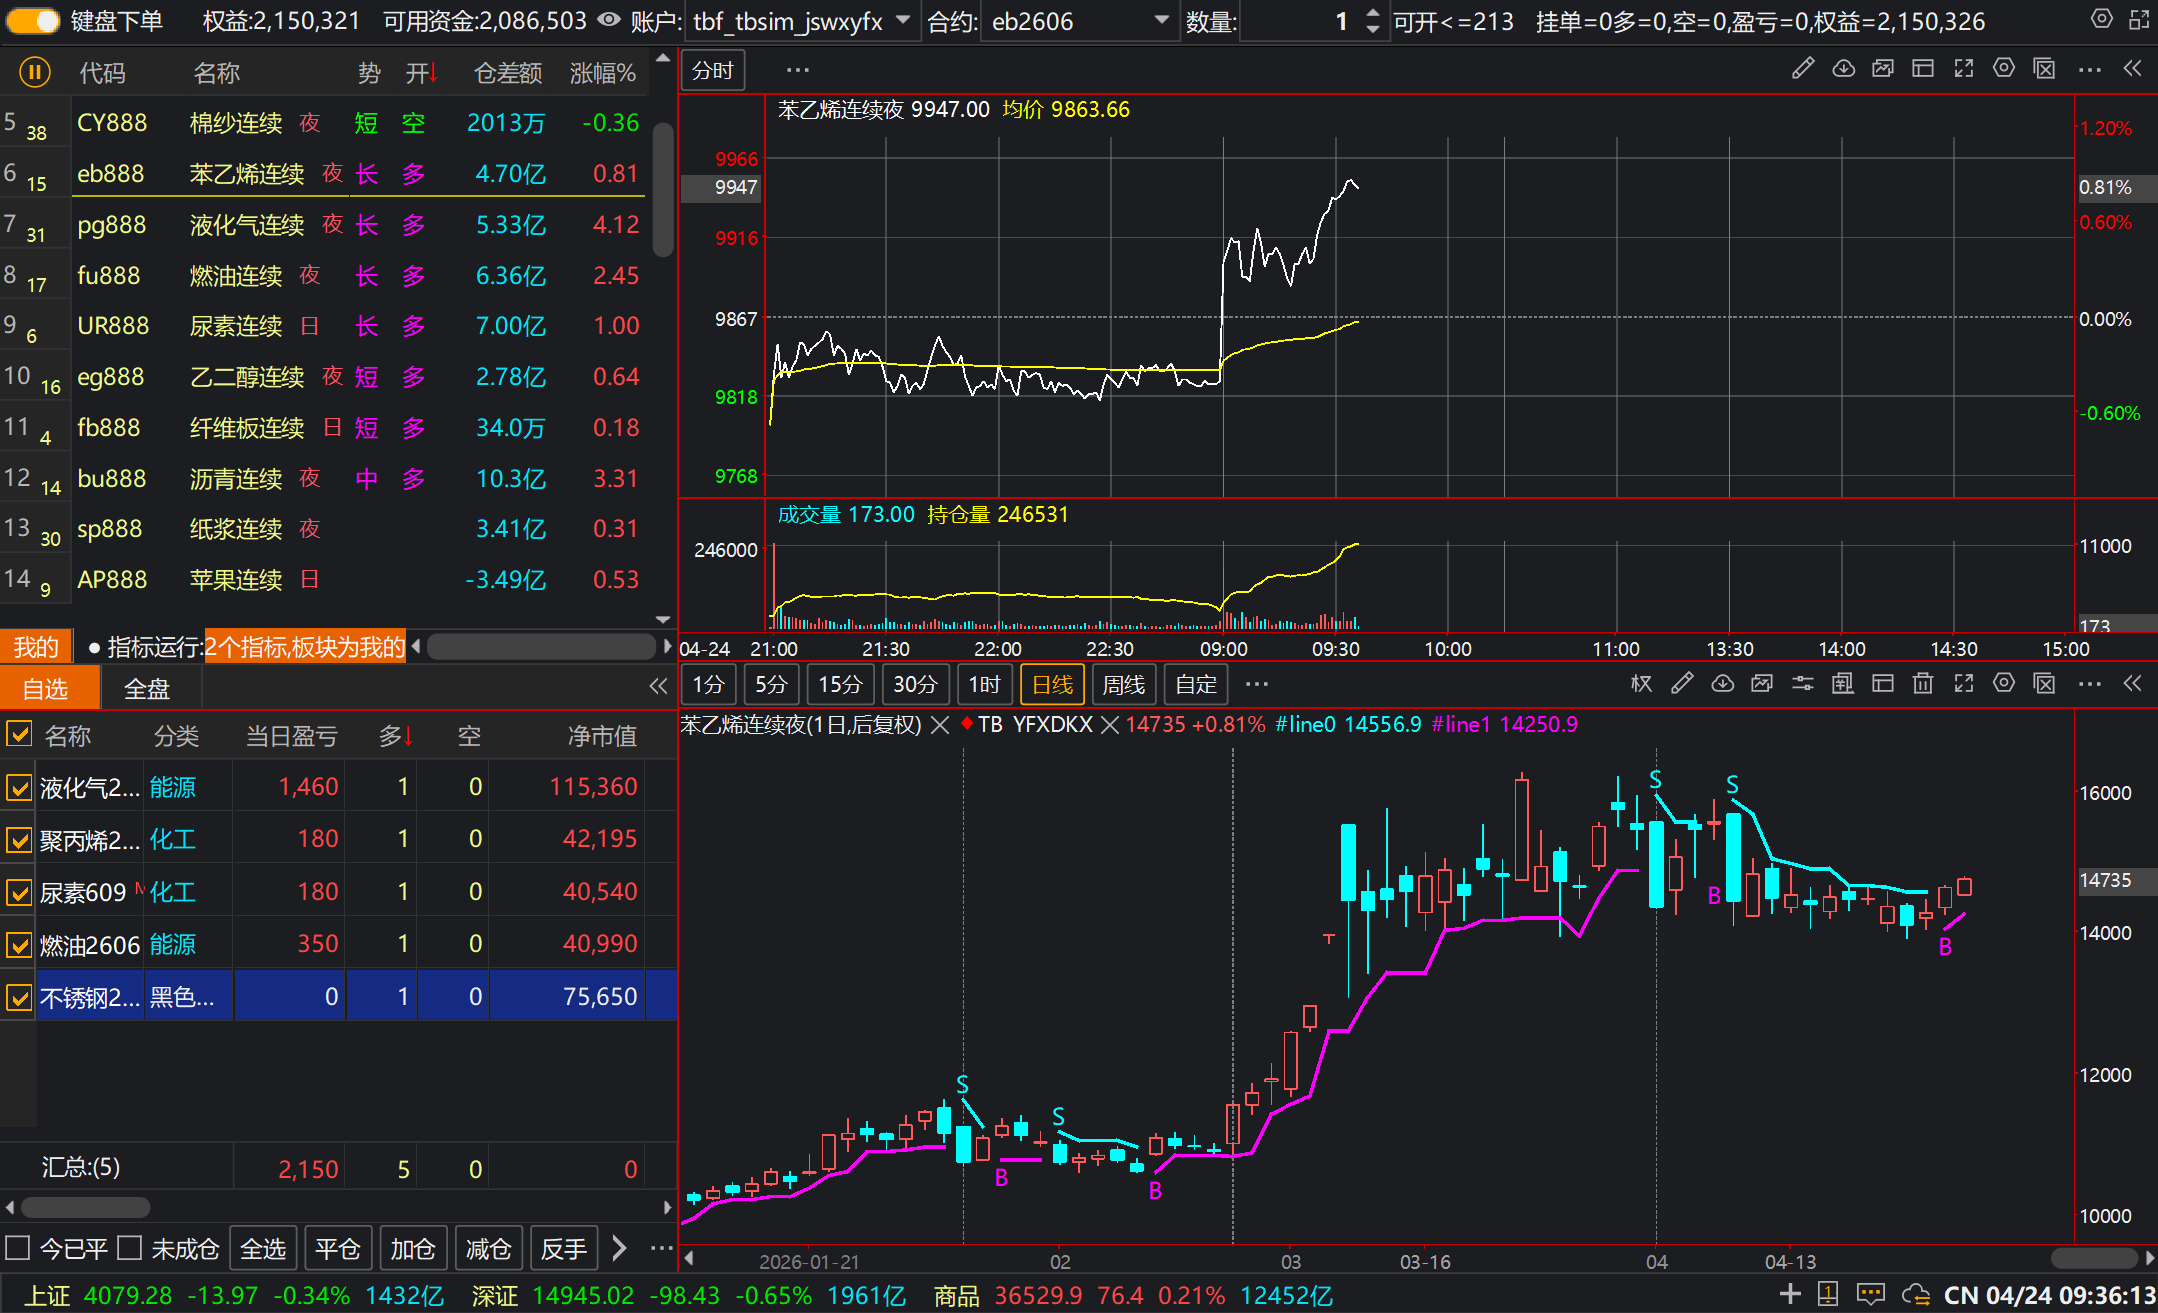Toggle the 键盘下单 switch

tap(33, 20)
